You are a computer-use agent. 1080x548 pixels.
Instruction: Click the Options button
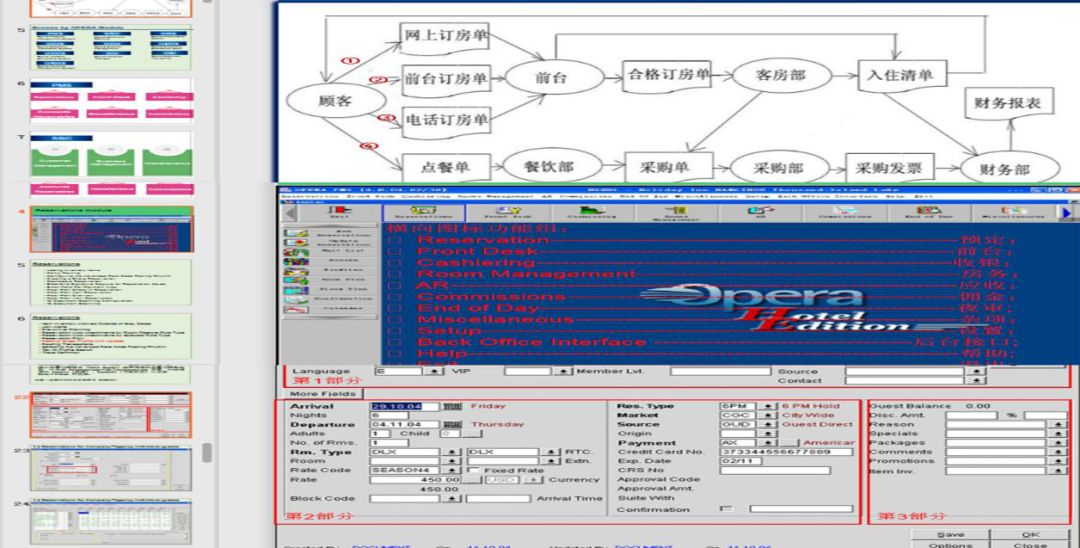pyautogui.click(x=951, y=545)
